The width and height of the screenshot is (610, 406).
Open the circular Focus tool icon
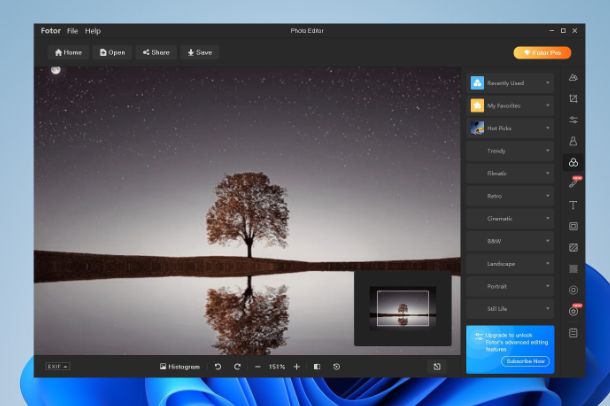tap(573, 290)
